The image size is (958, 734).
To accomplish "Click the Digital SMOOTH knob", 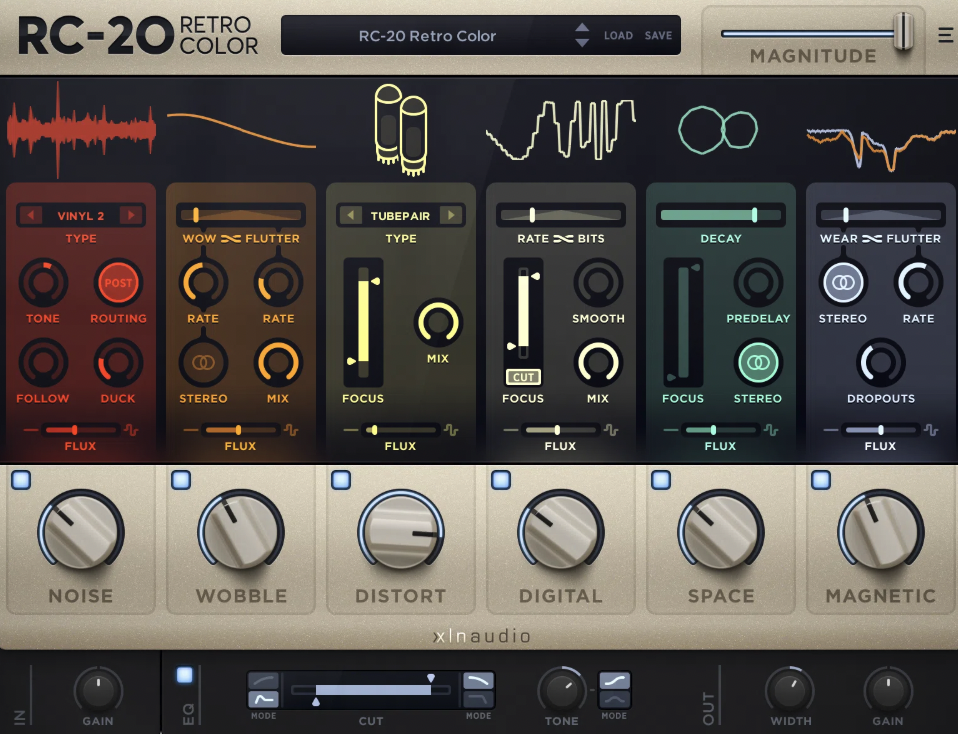I will [598, 282].
